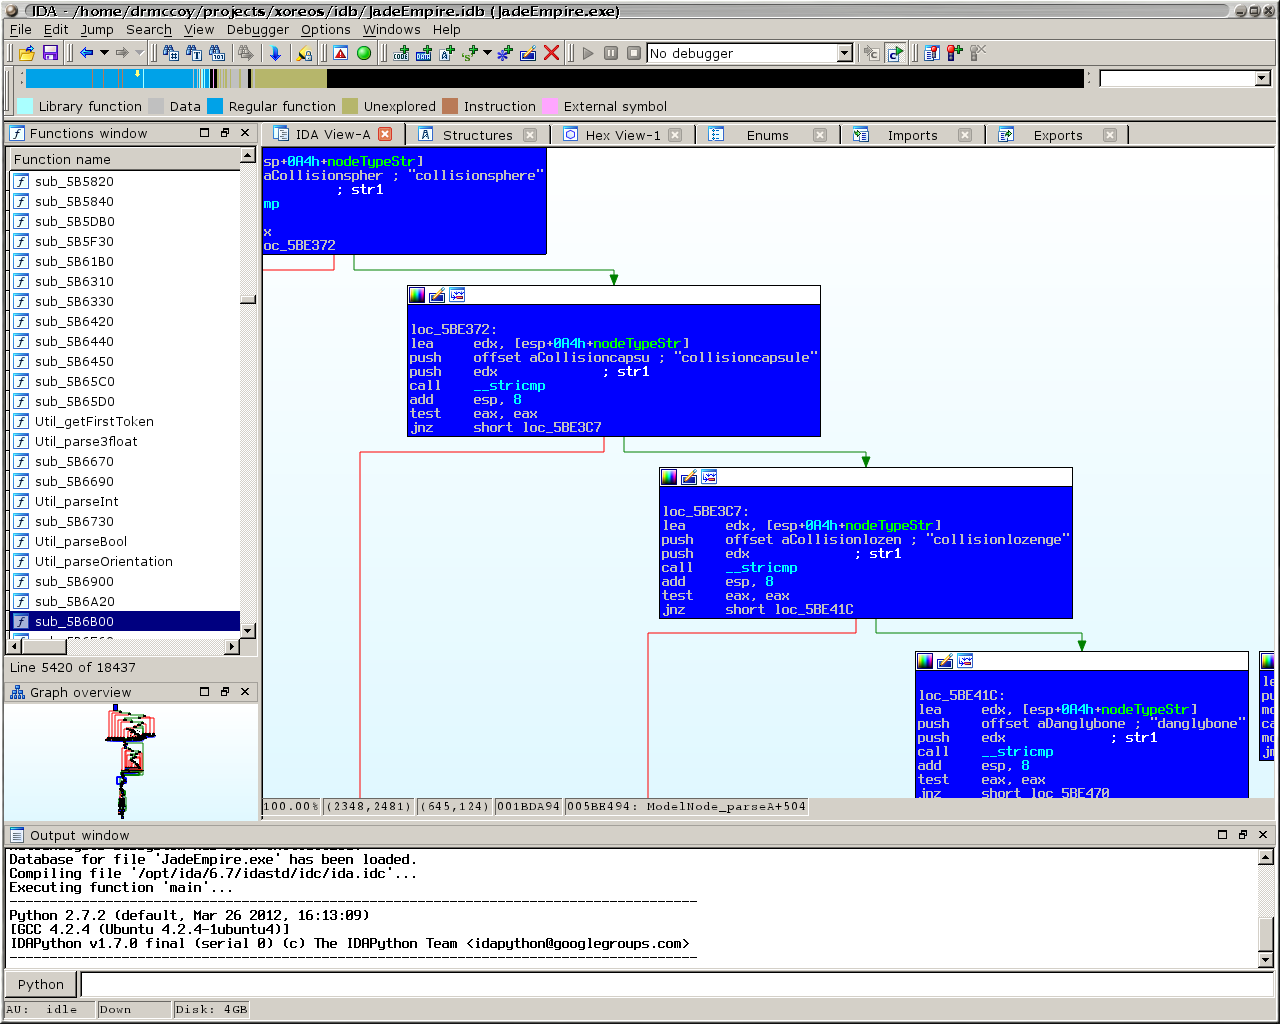Screen dimensions: 1280x1024
Task: Jump back with the blue left arrow
Action: pyautogui.click(x=87, y=53)
